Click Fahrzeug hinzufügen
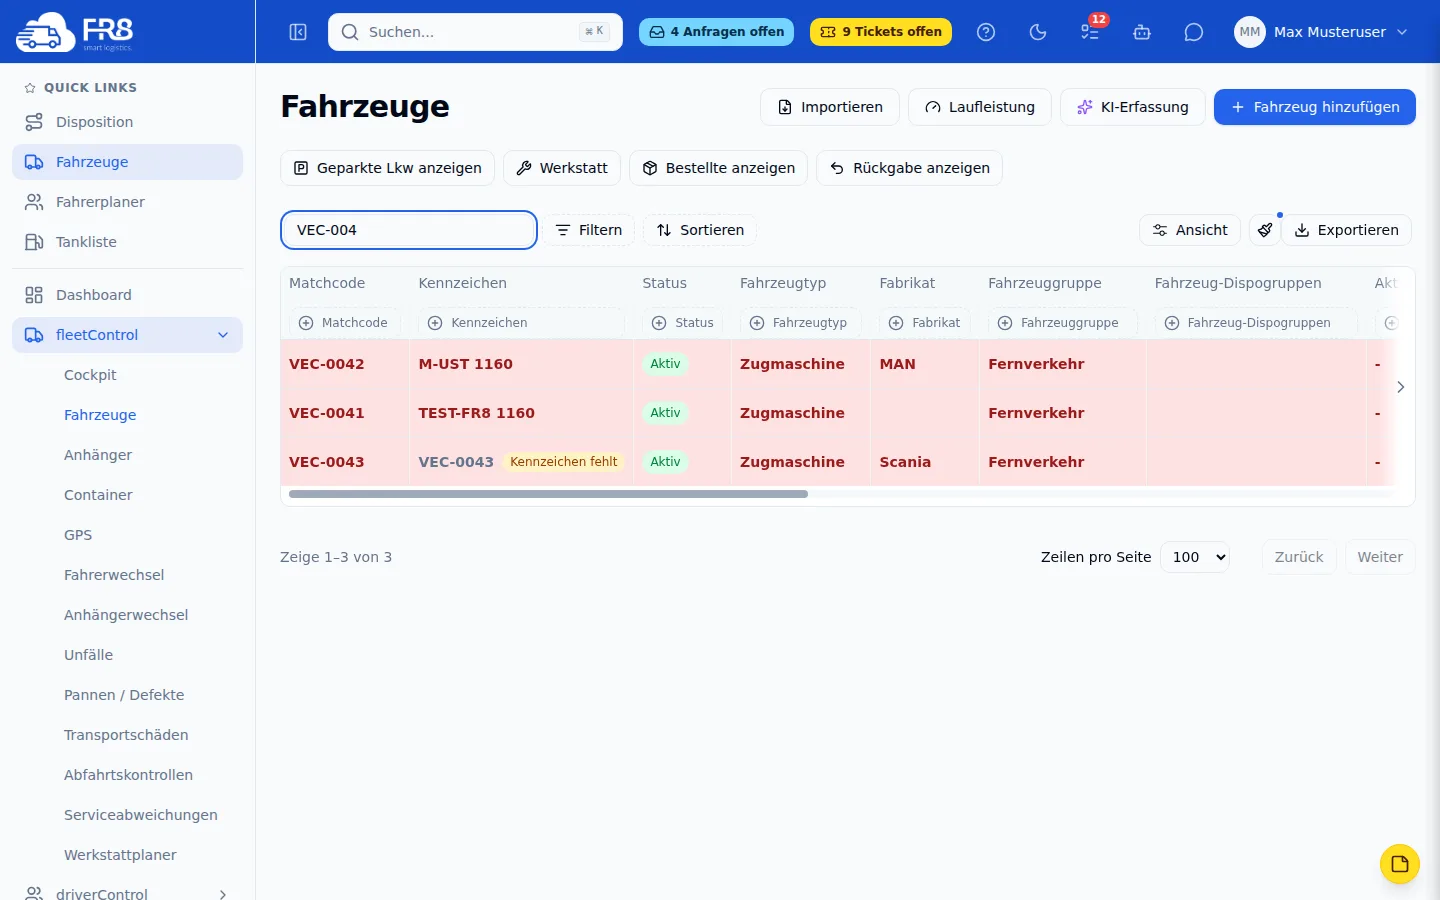 coord(1315,107)
